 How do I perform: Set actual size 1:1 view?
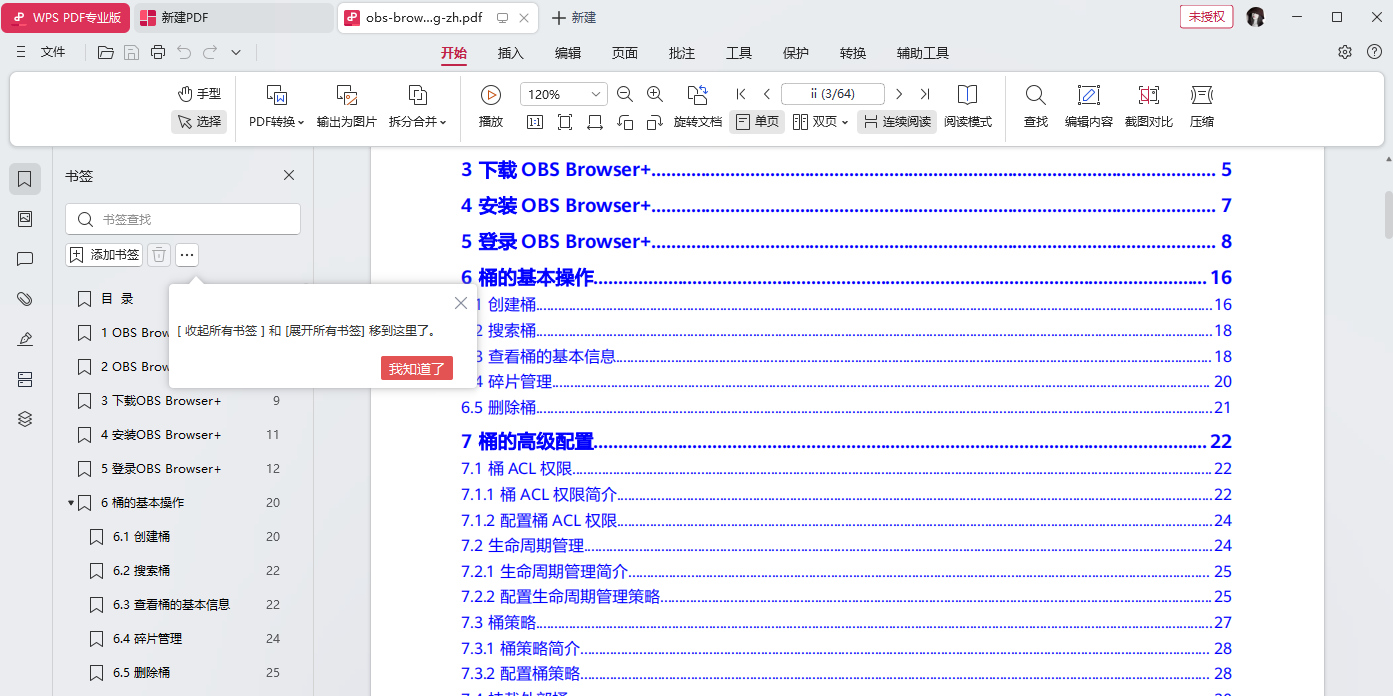[x=535, y=122]
